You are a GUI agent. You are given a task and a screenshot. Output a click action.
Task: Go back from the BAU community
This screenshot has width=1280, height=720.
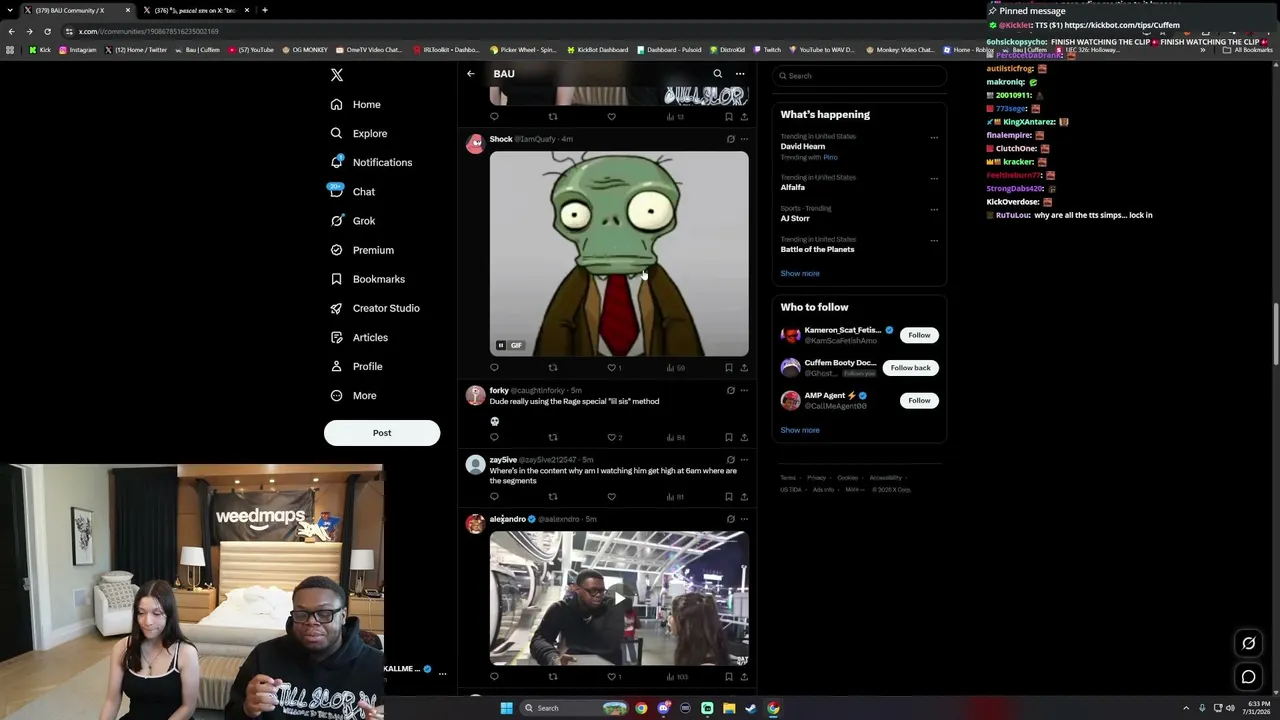(471, 74)
